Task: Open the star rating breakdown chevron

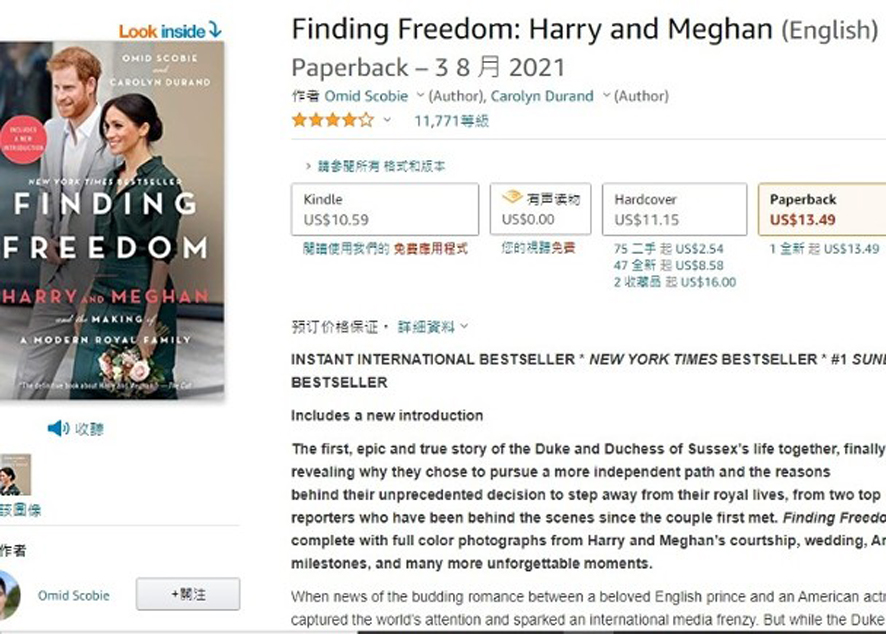Action: 387,120
